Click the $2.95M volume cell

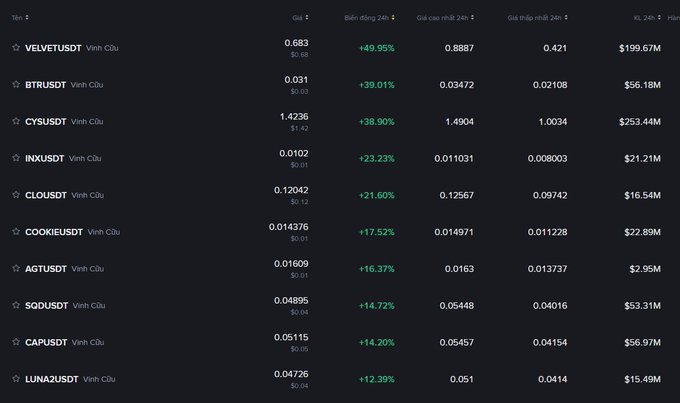tap(645, 269)
